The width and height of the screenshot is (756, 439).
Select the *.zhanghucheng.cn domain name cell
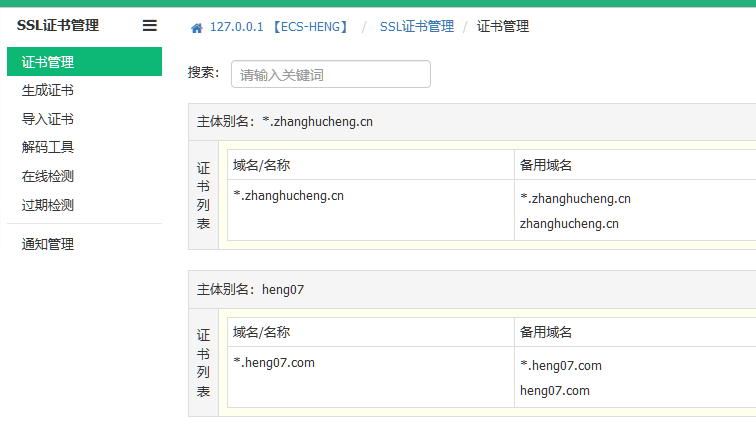pos(289,196)
